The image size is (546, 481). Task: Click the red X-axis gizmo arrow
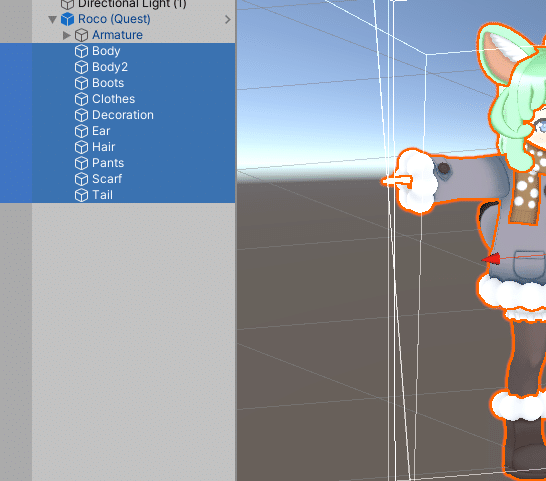click(491, 259)
